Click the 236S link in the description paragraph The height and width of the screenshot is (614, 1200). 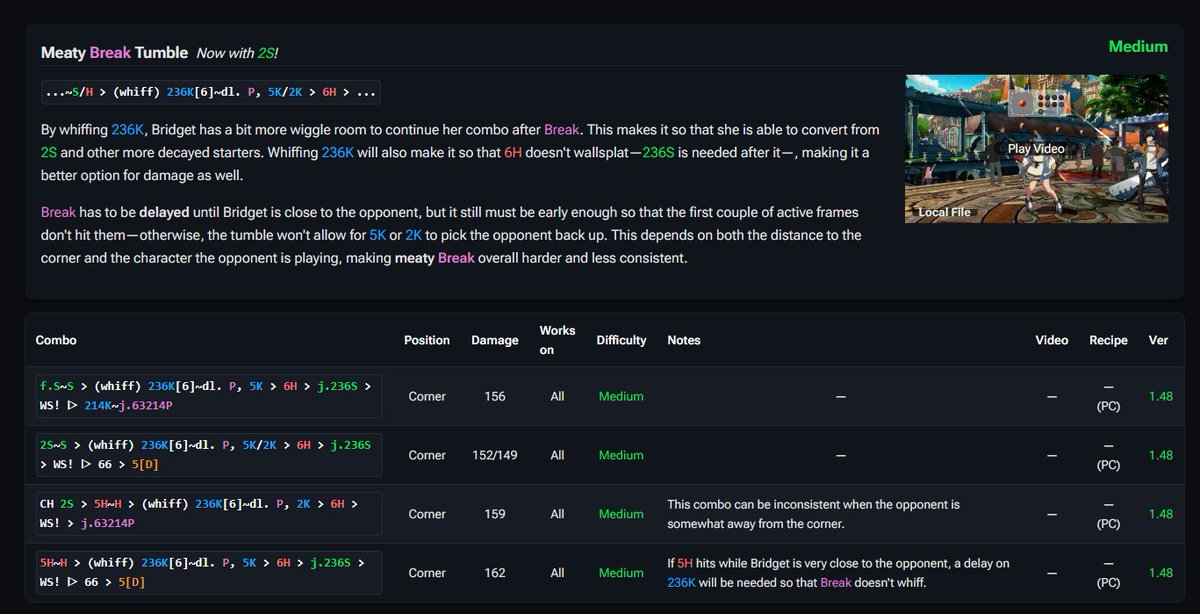pos(659,152)
